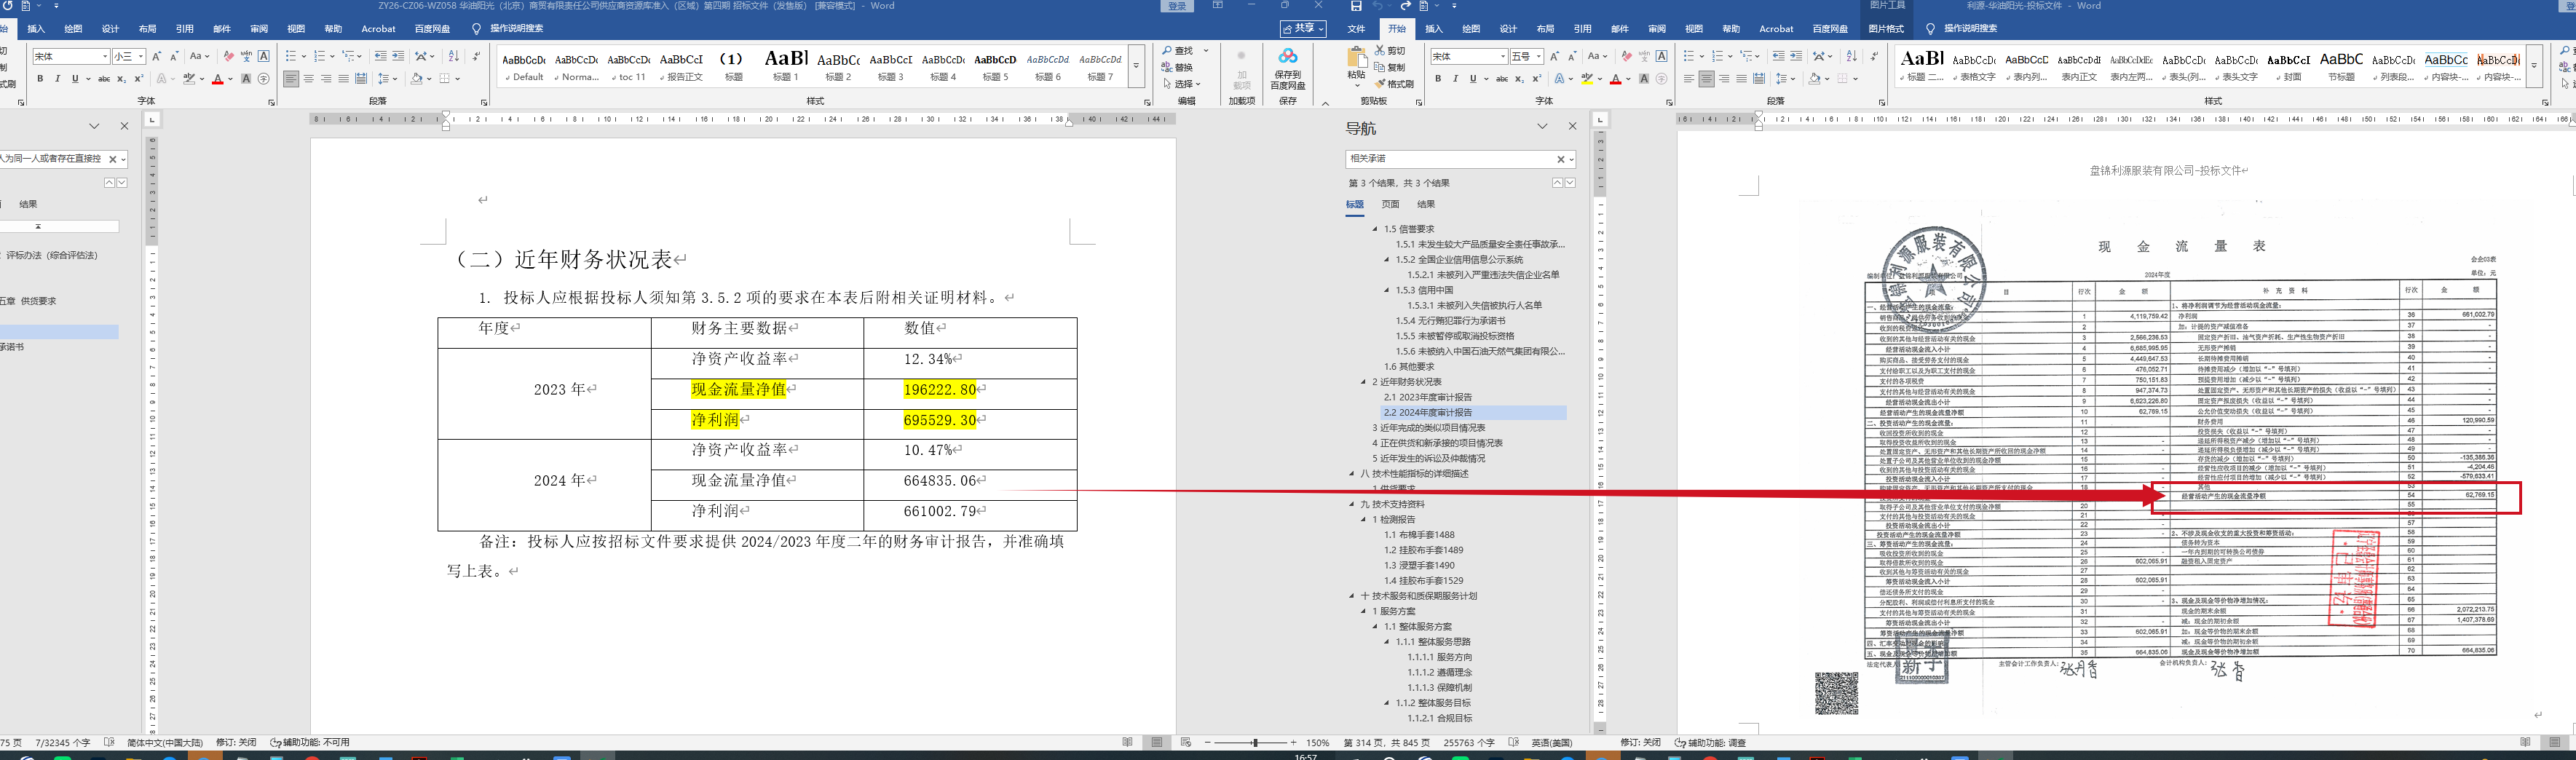Expand the styles gallery in left window
Viewport: 2576px width, 760px height.
[x=1136, y=66]
